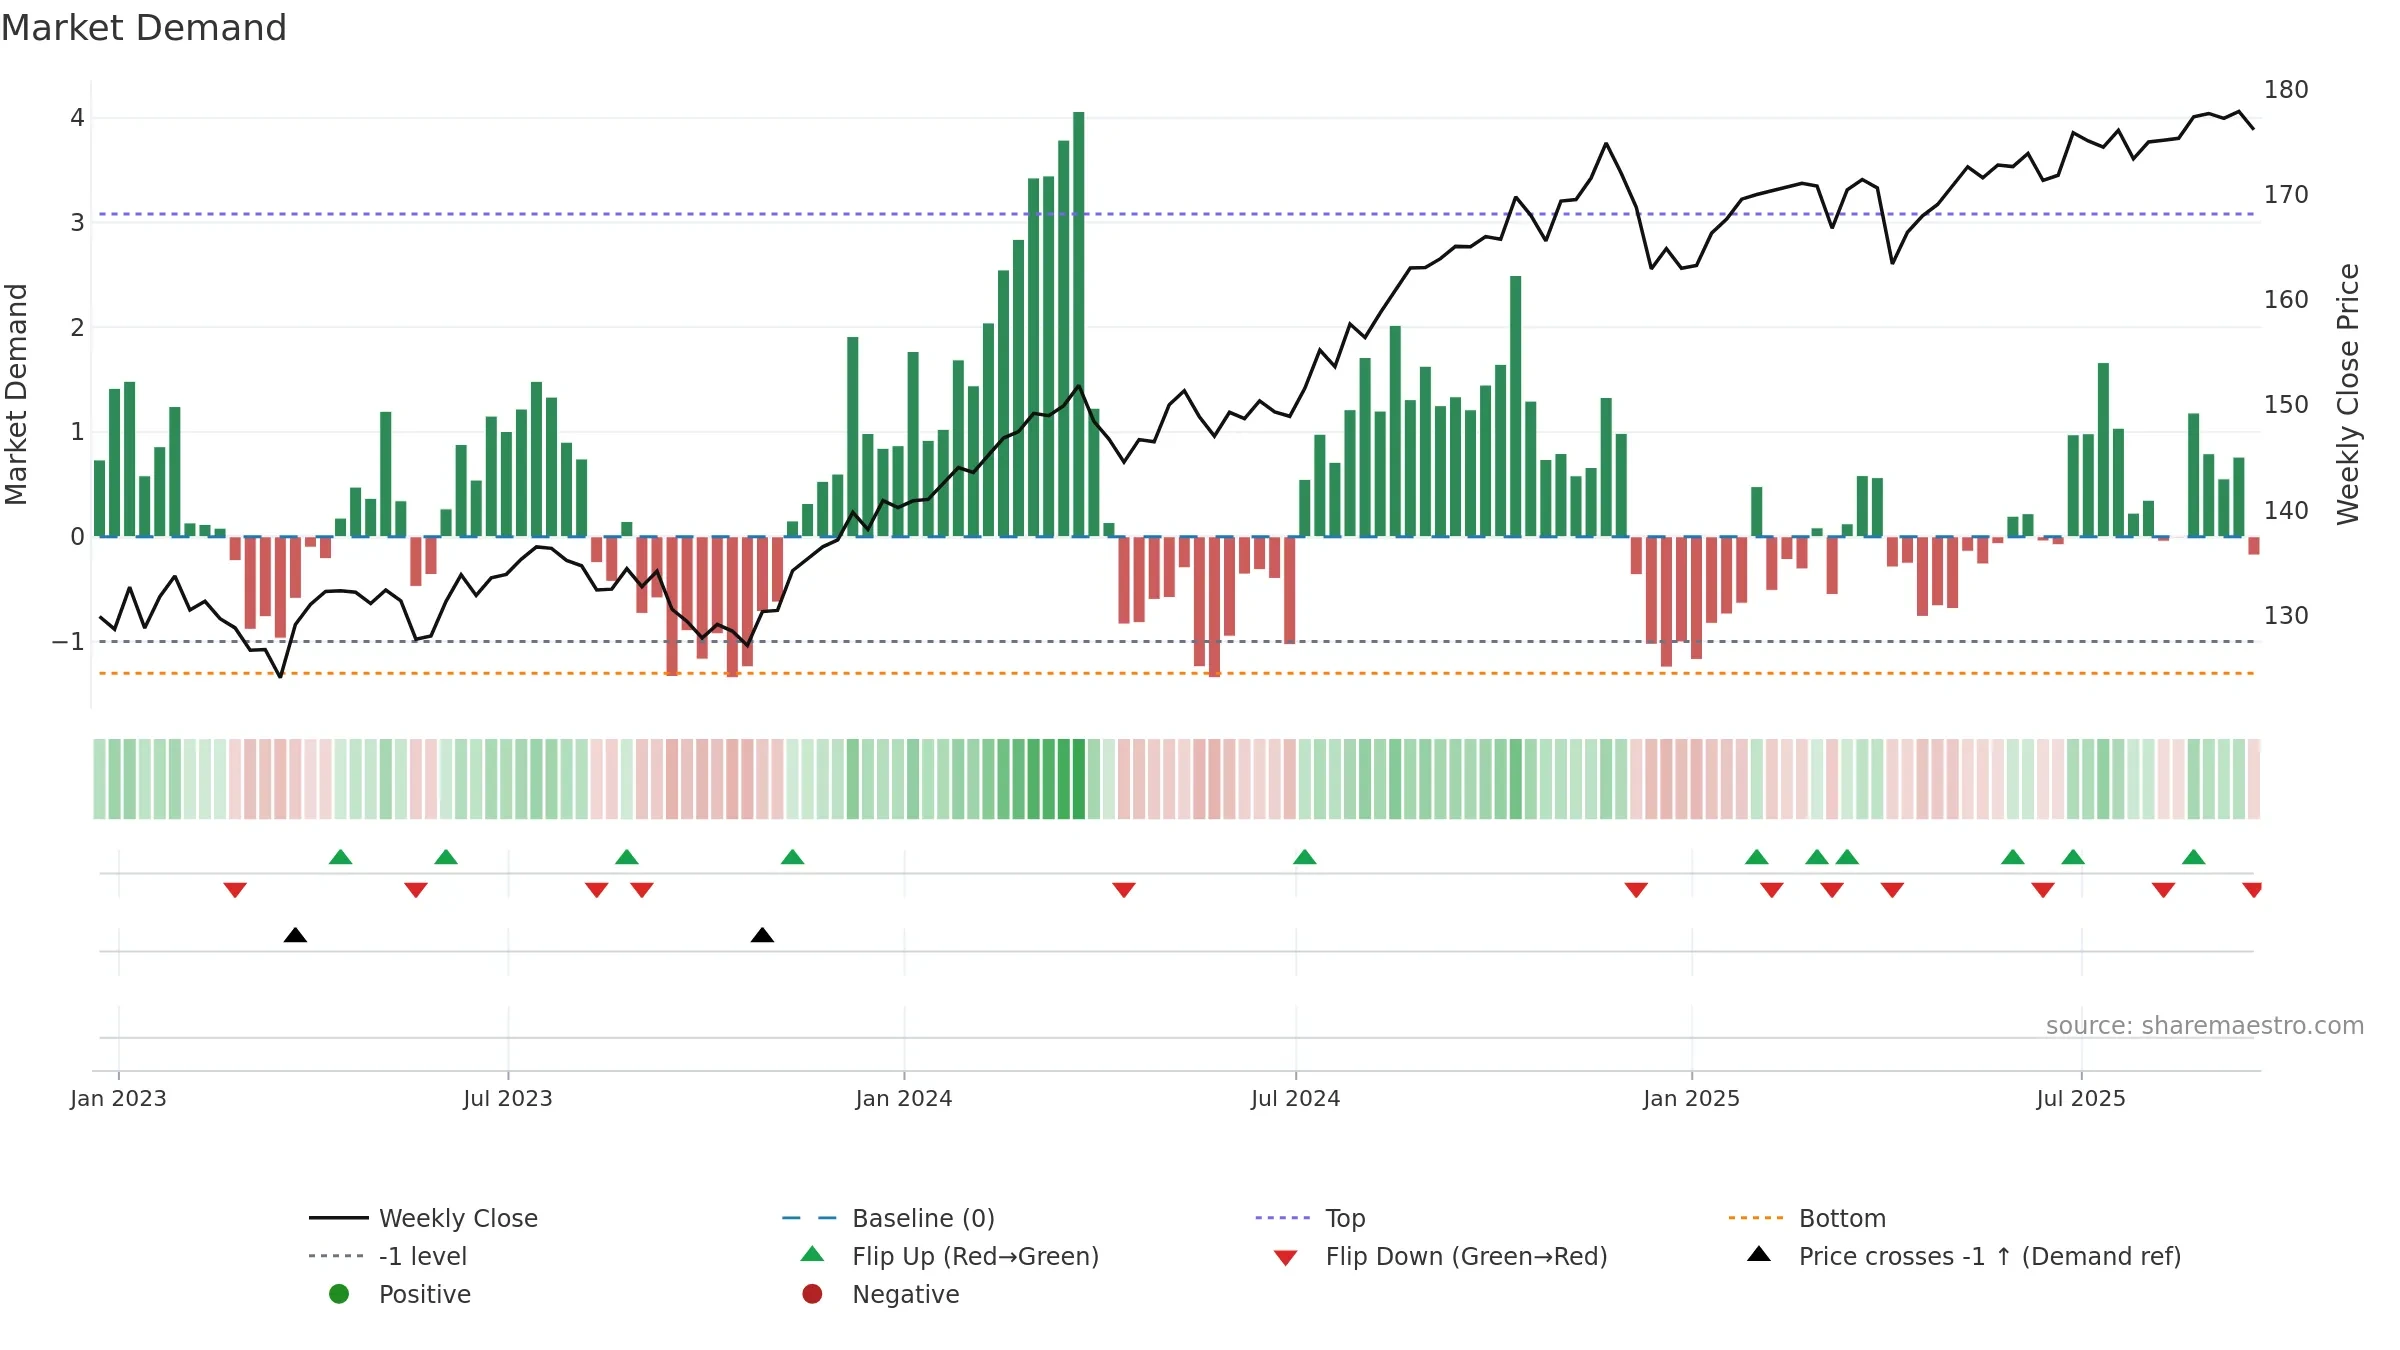Click the Jul 2023 axis label

tap(508, 1098)
